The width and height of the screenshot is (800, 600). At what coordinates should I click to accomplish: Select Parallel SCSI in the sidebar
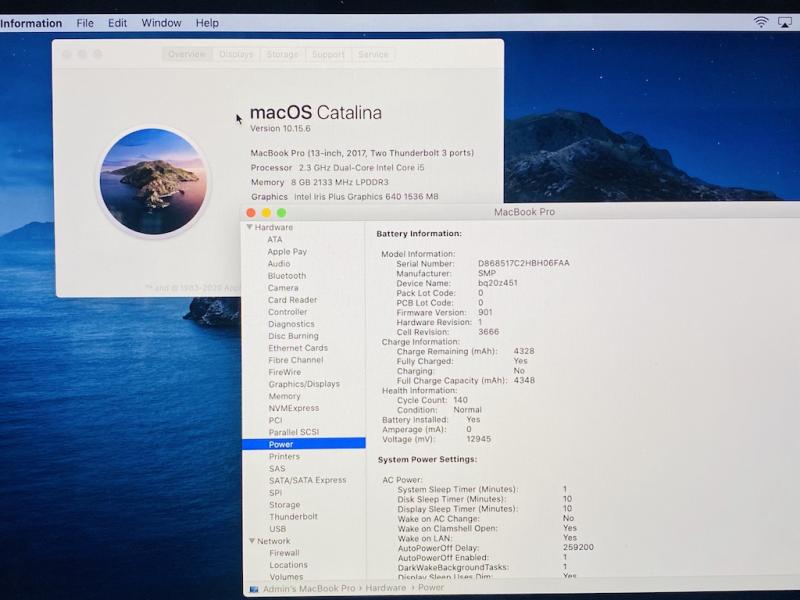[294, 432]
